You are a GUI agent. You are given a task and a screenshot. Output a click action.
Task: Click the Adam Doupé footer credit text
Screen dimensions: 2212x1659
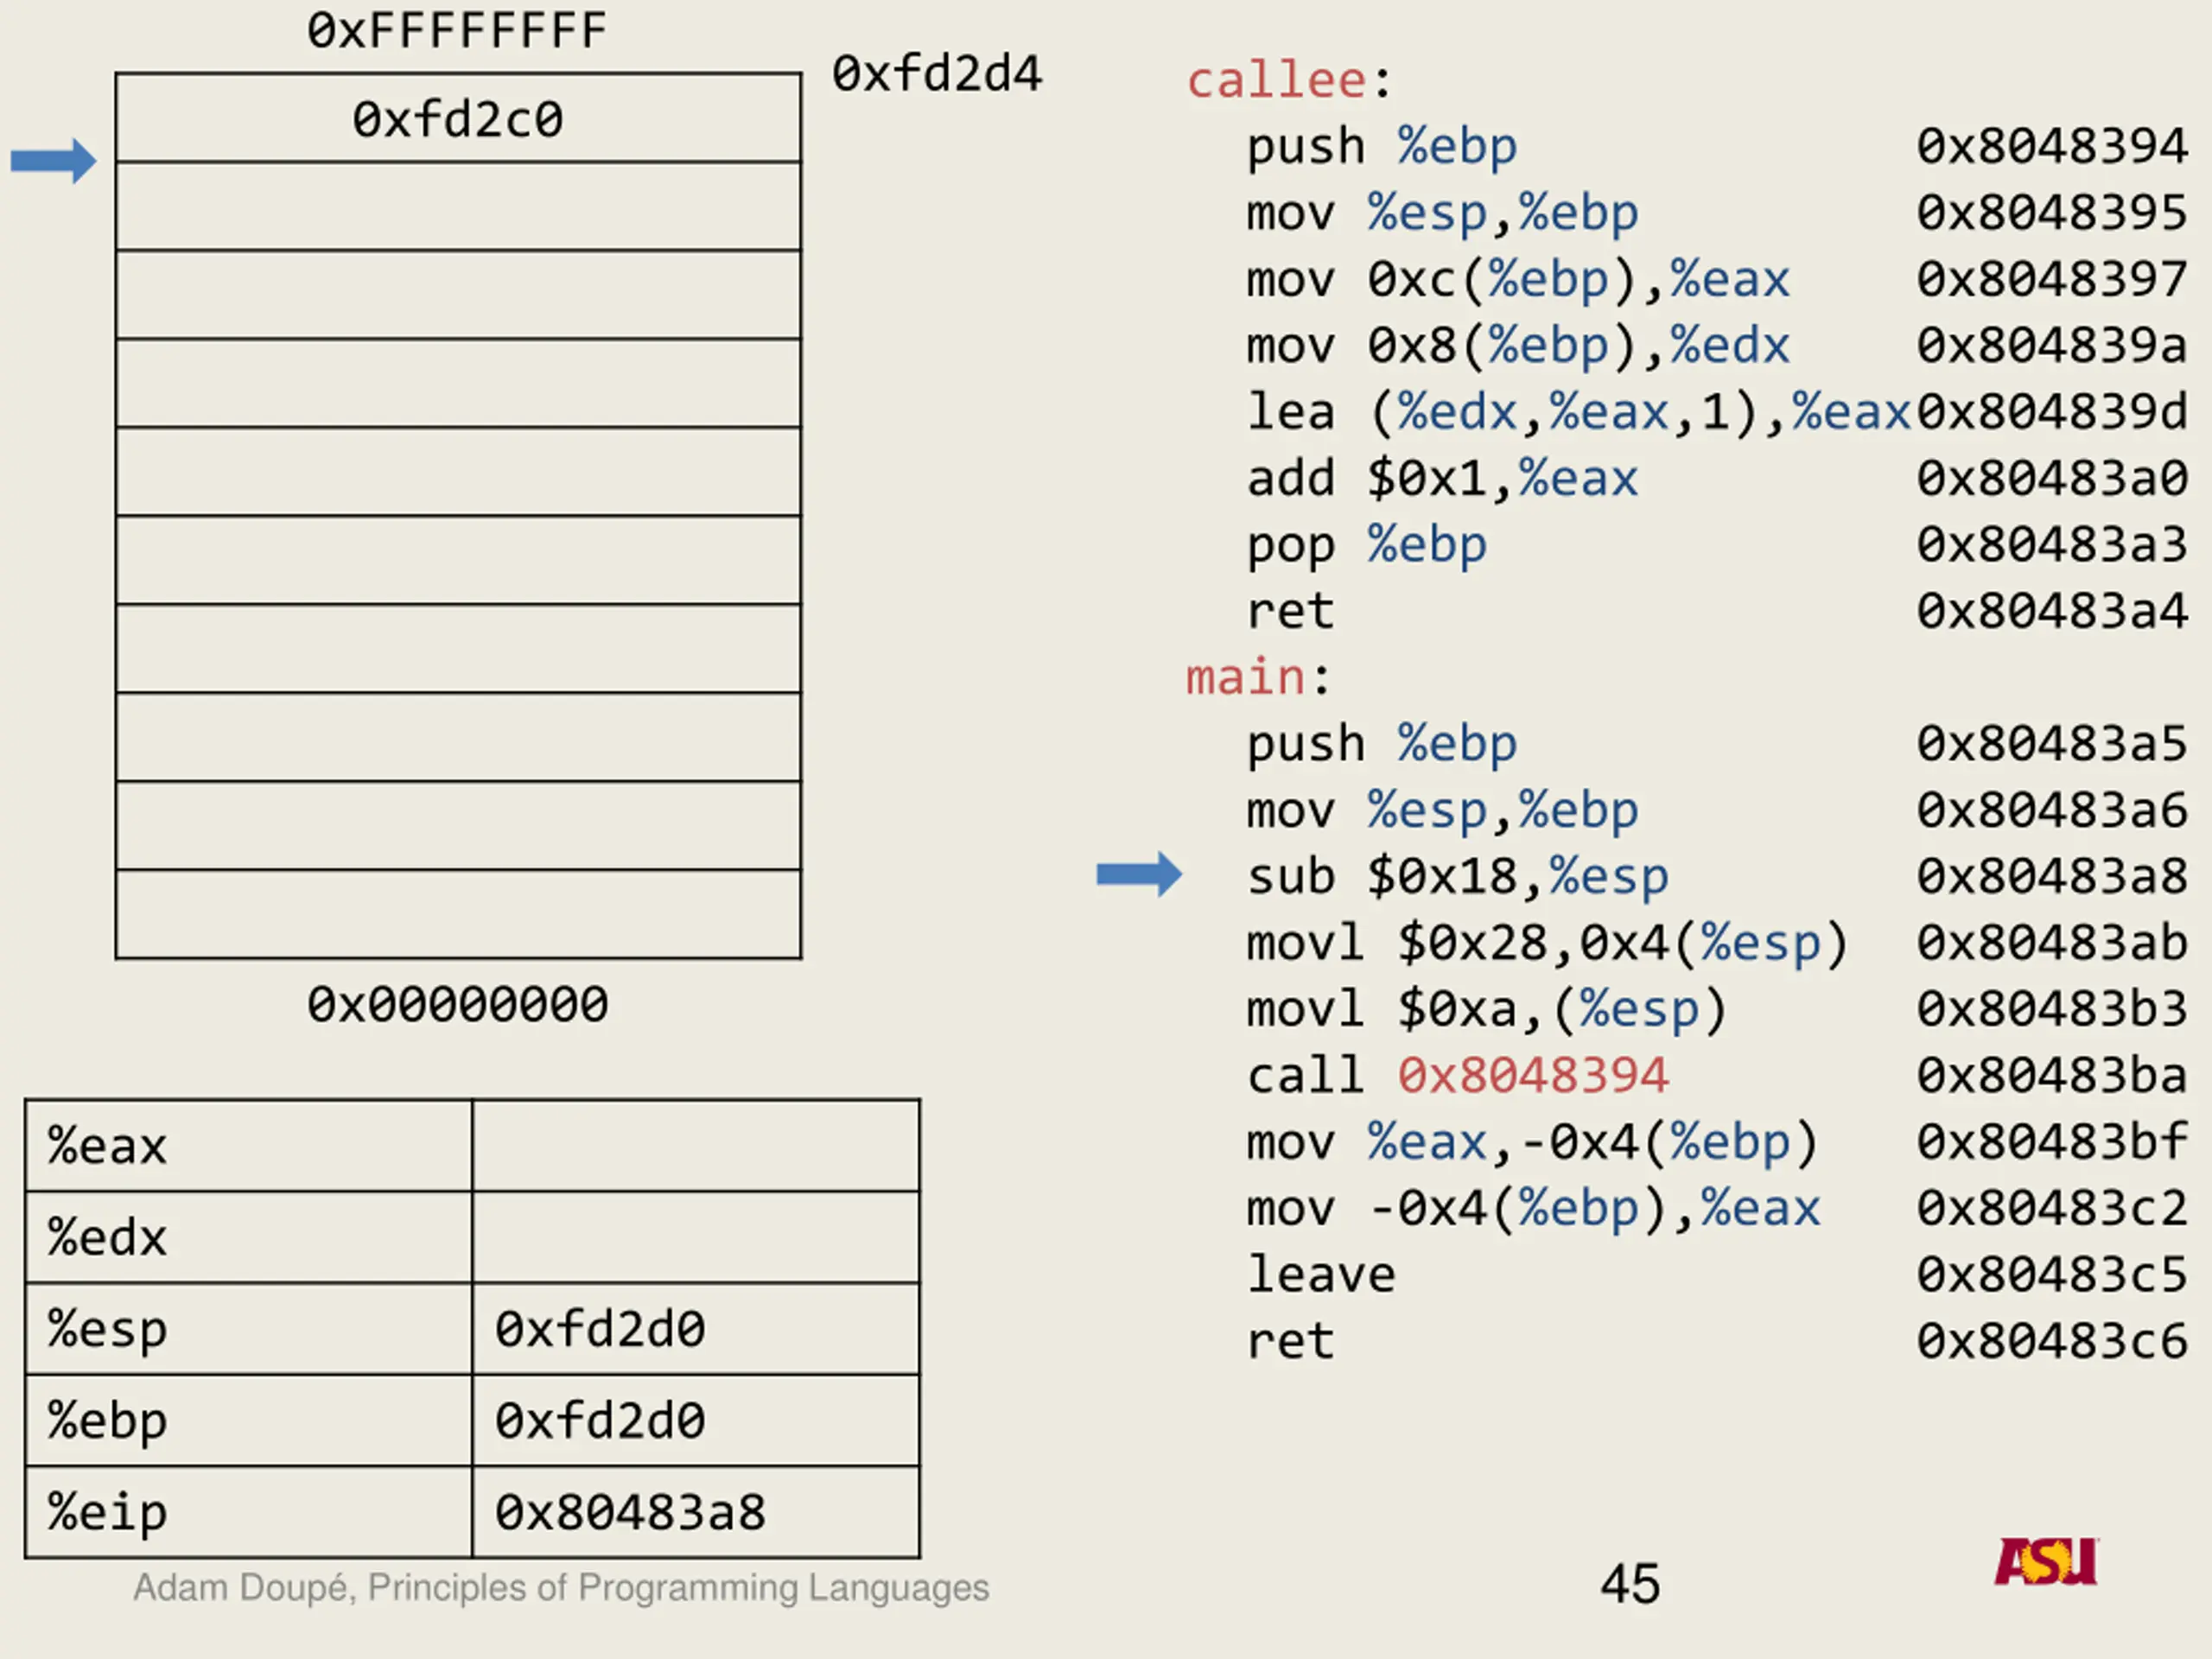pos(561,1588)
